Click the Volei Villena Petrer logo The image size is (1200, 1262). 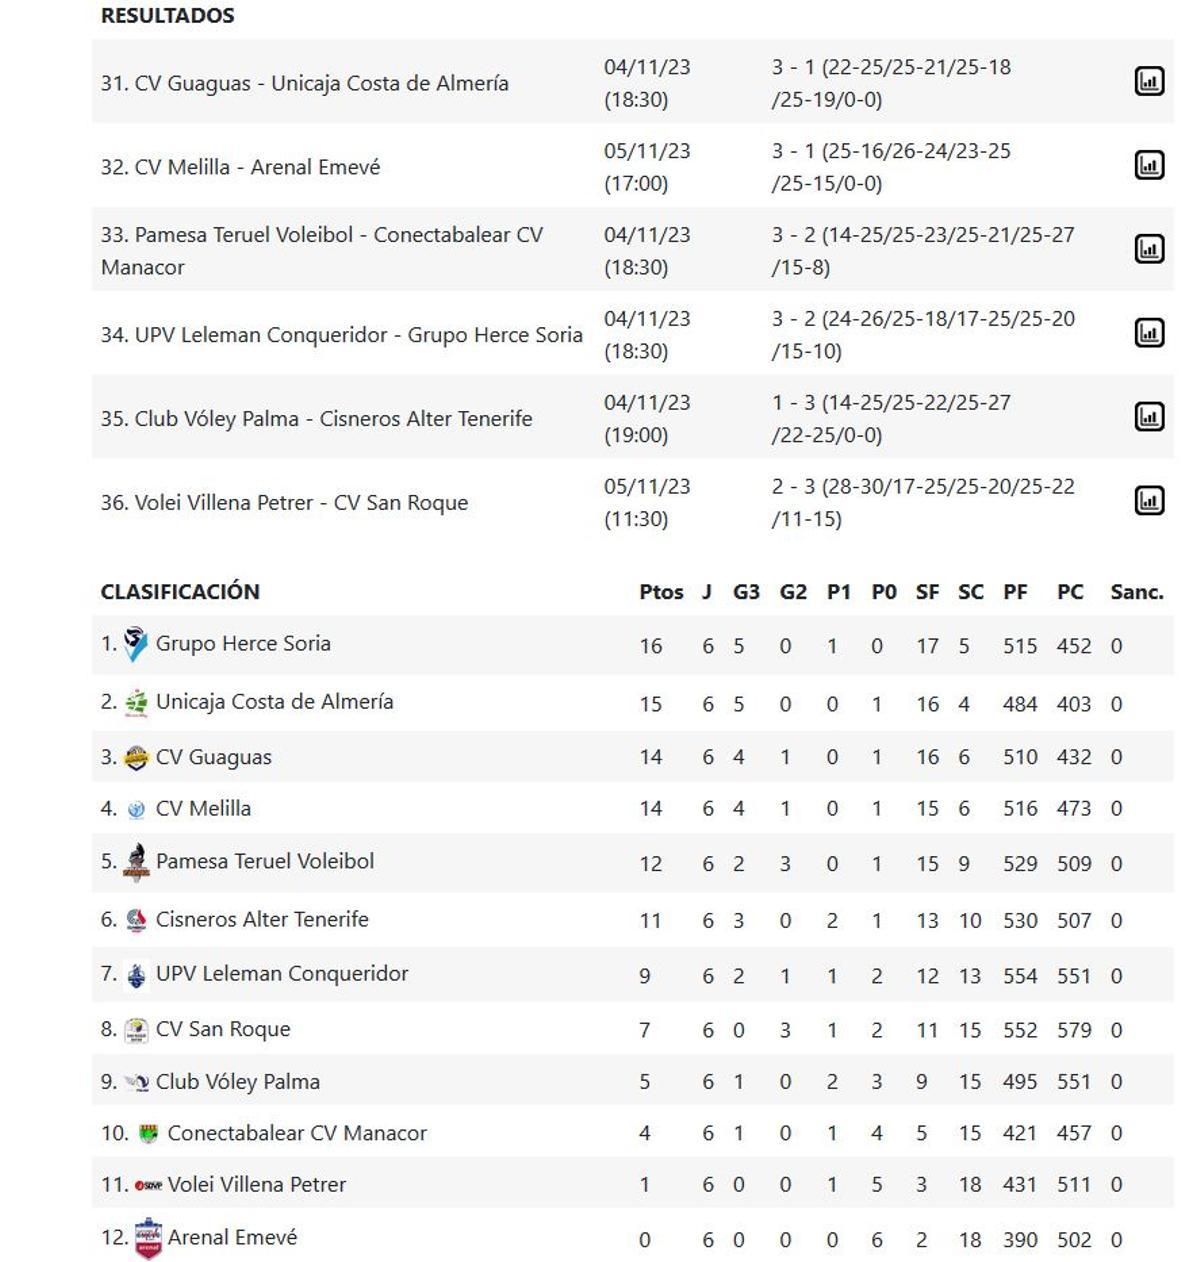[147, 1184]
